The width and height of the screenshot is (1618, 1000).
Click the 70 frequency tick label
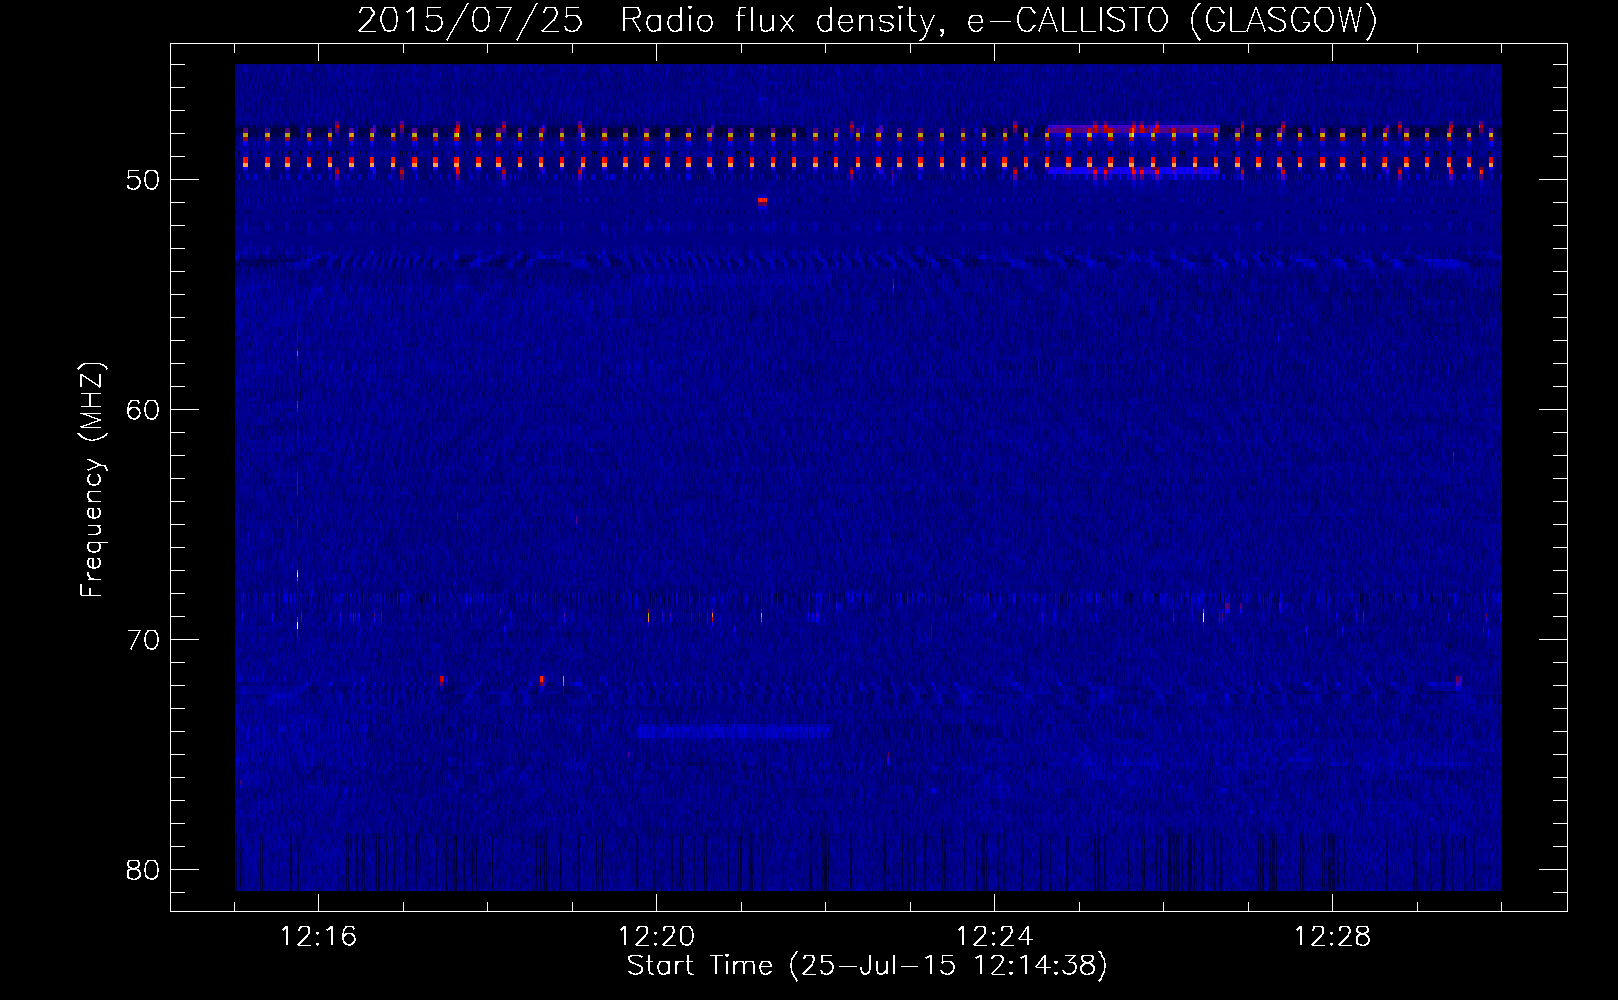[143, 640]
